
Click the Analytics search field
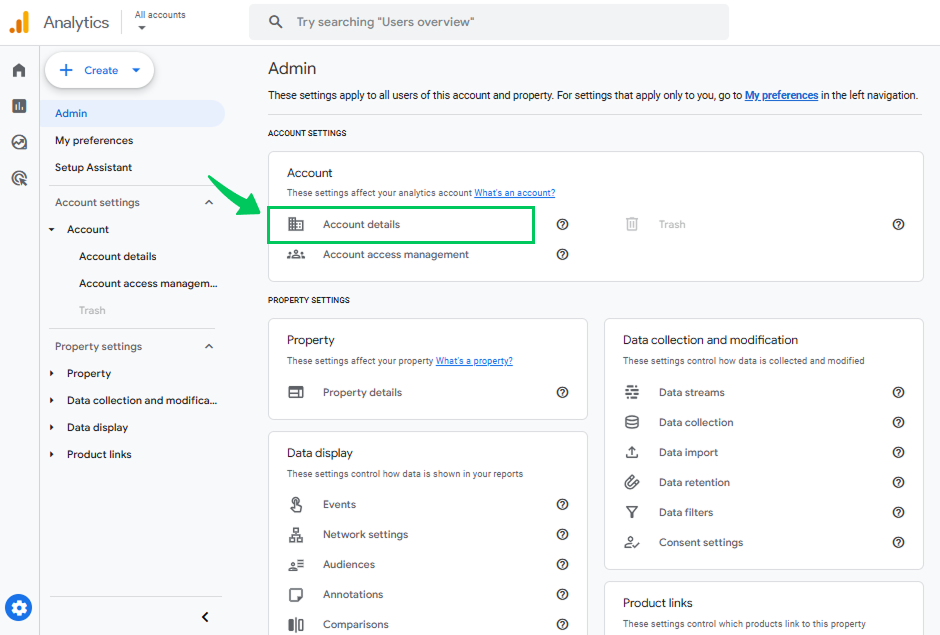(489, 22)
